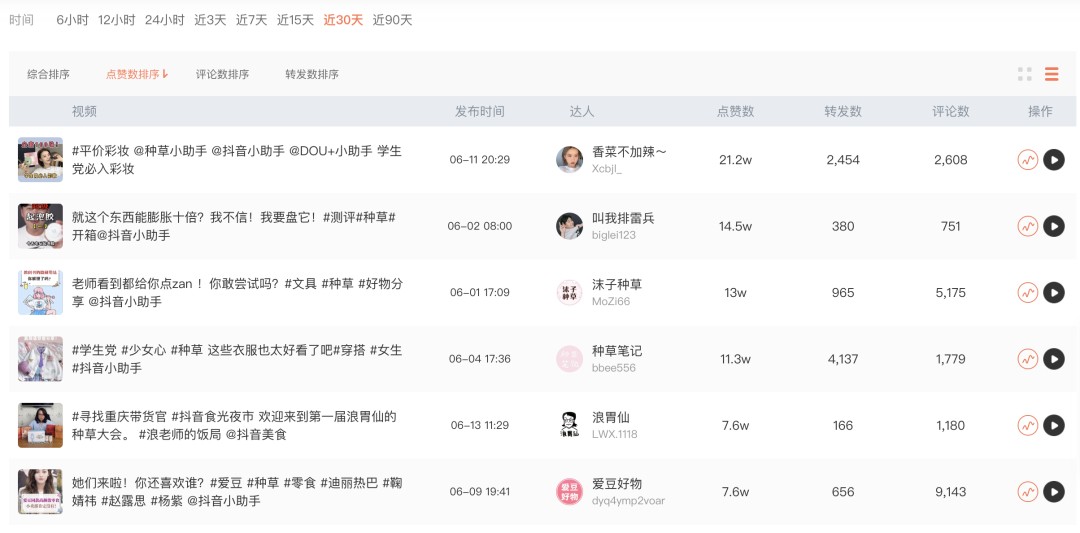Play the 香菜不加辣 video

pos(1054,160)
